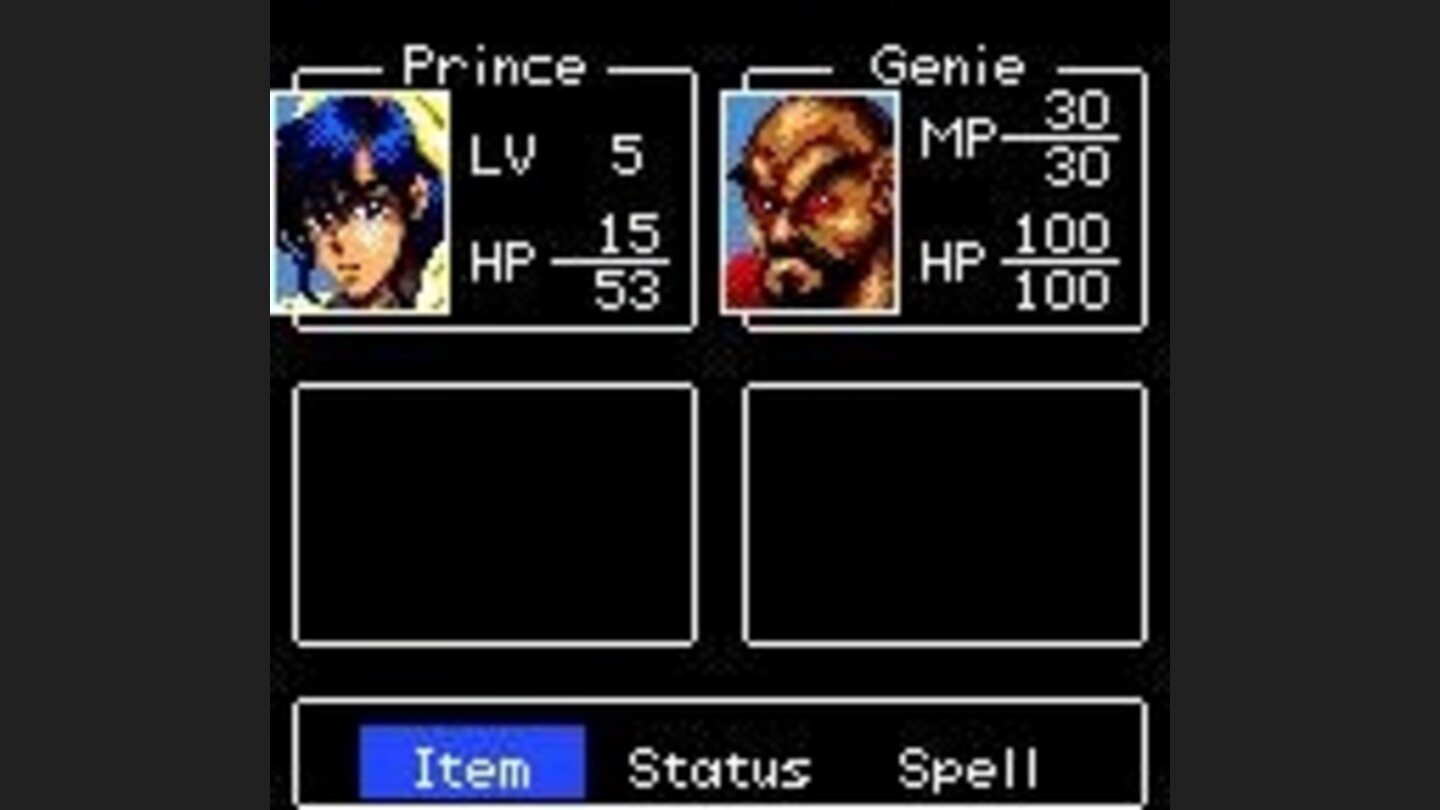The image size is (1440, 810).
Task: Choose the Spell menu option
Action: (968, 769)
